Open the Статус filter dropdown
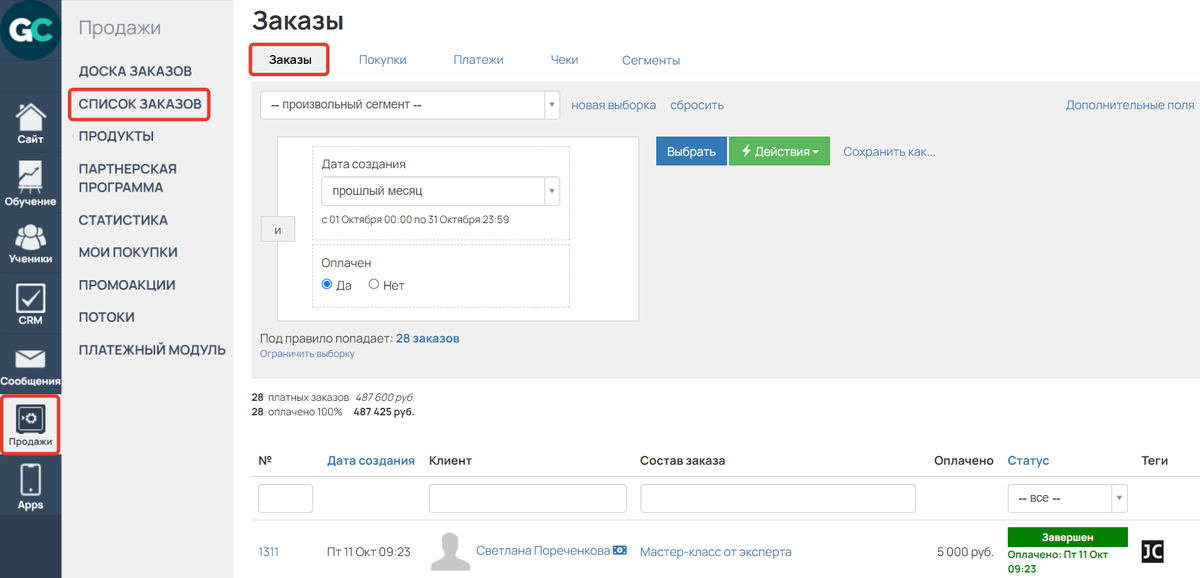The image size is (1200, 578). 1068,498
